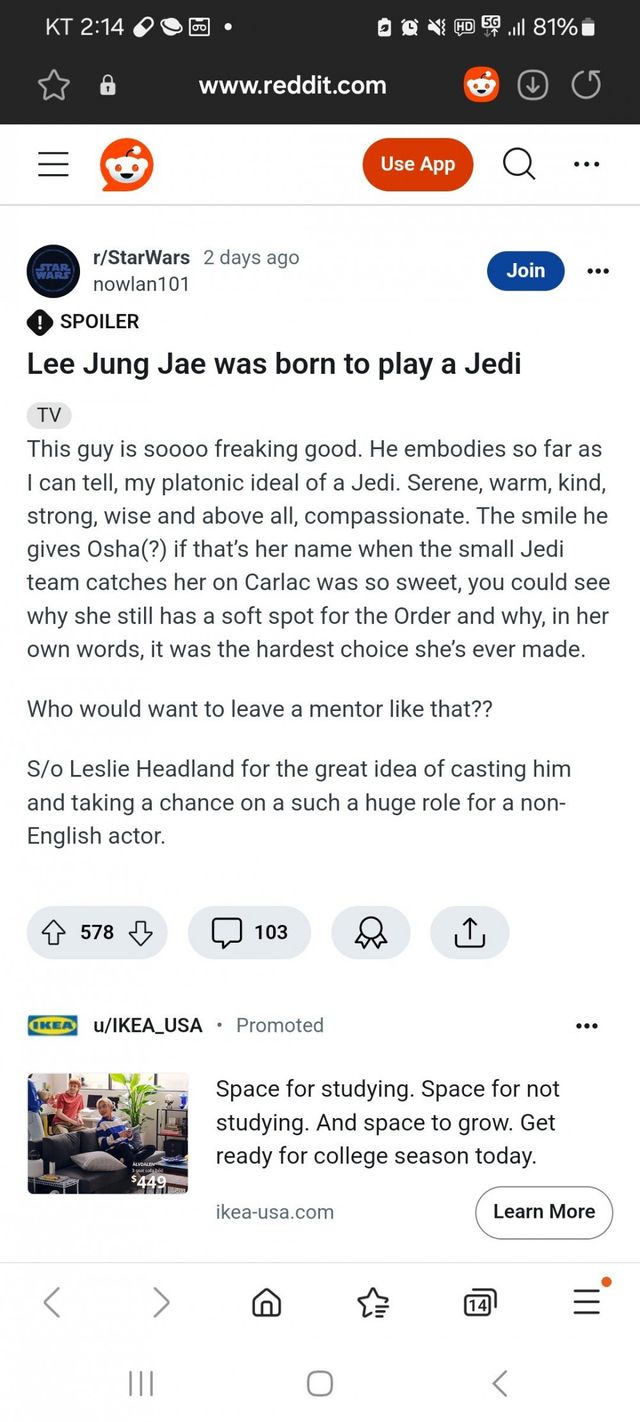Give an award to the post
This screenshot has height=1422, width=640.
click(370, 932)
